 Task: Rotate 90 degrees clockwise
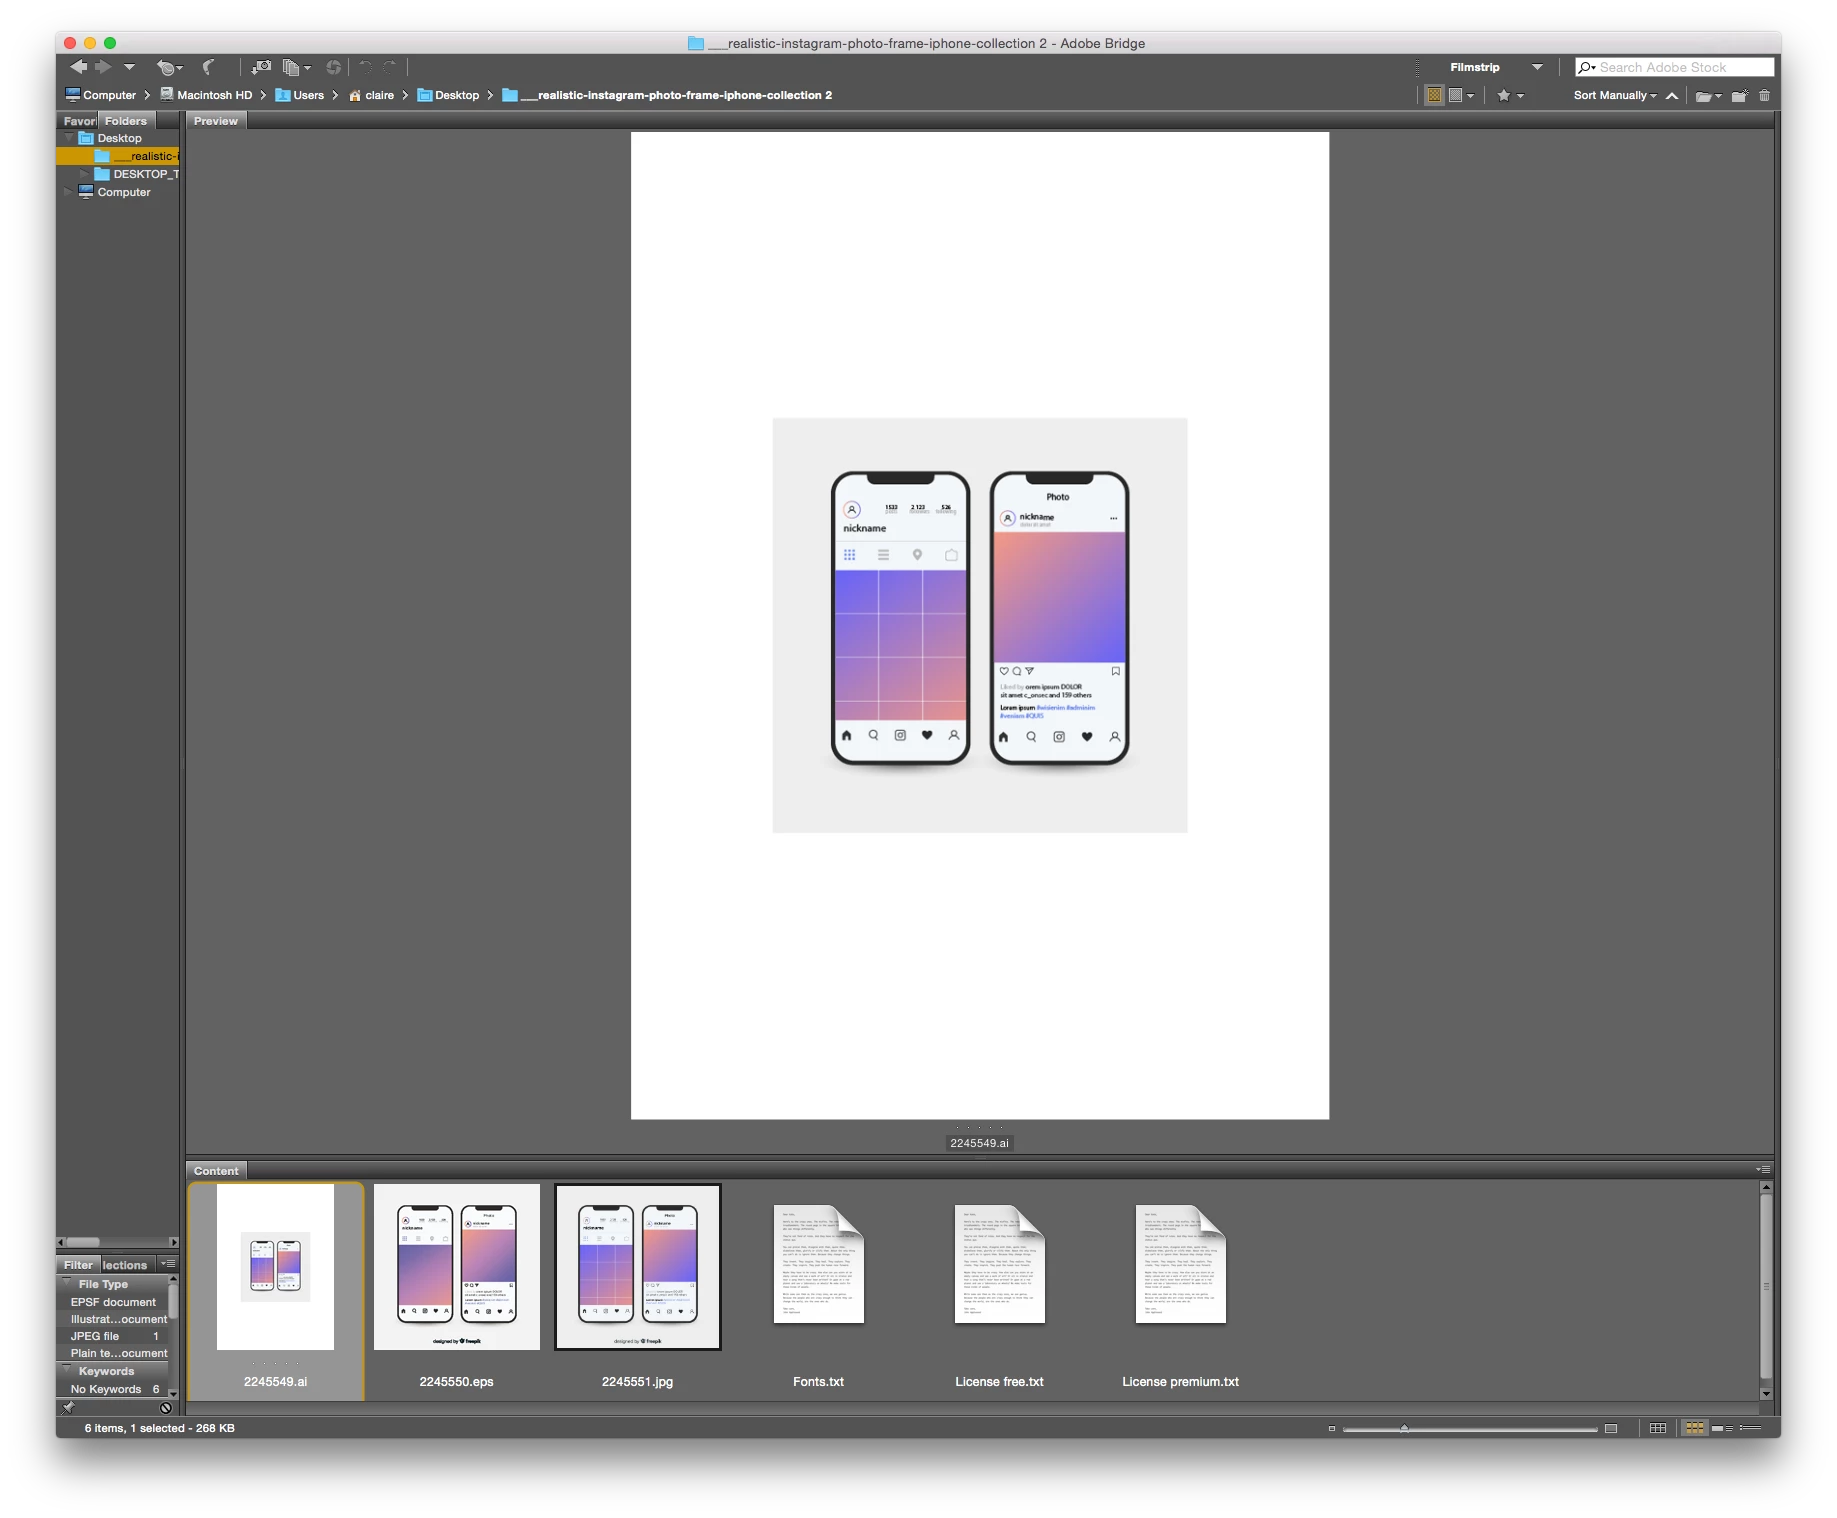[x=390, y=67]
